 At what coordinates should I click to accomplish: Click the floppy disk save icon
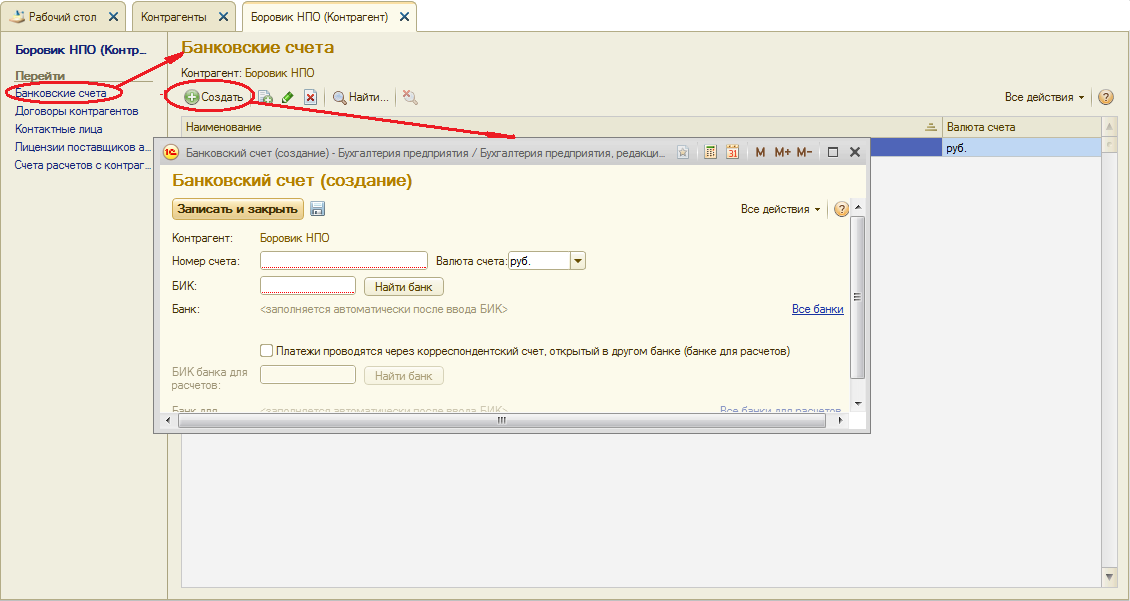317,209
